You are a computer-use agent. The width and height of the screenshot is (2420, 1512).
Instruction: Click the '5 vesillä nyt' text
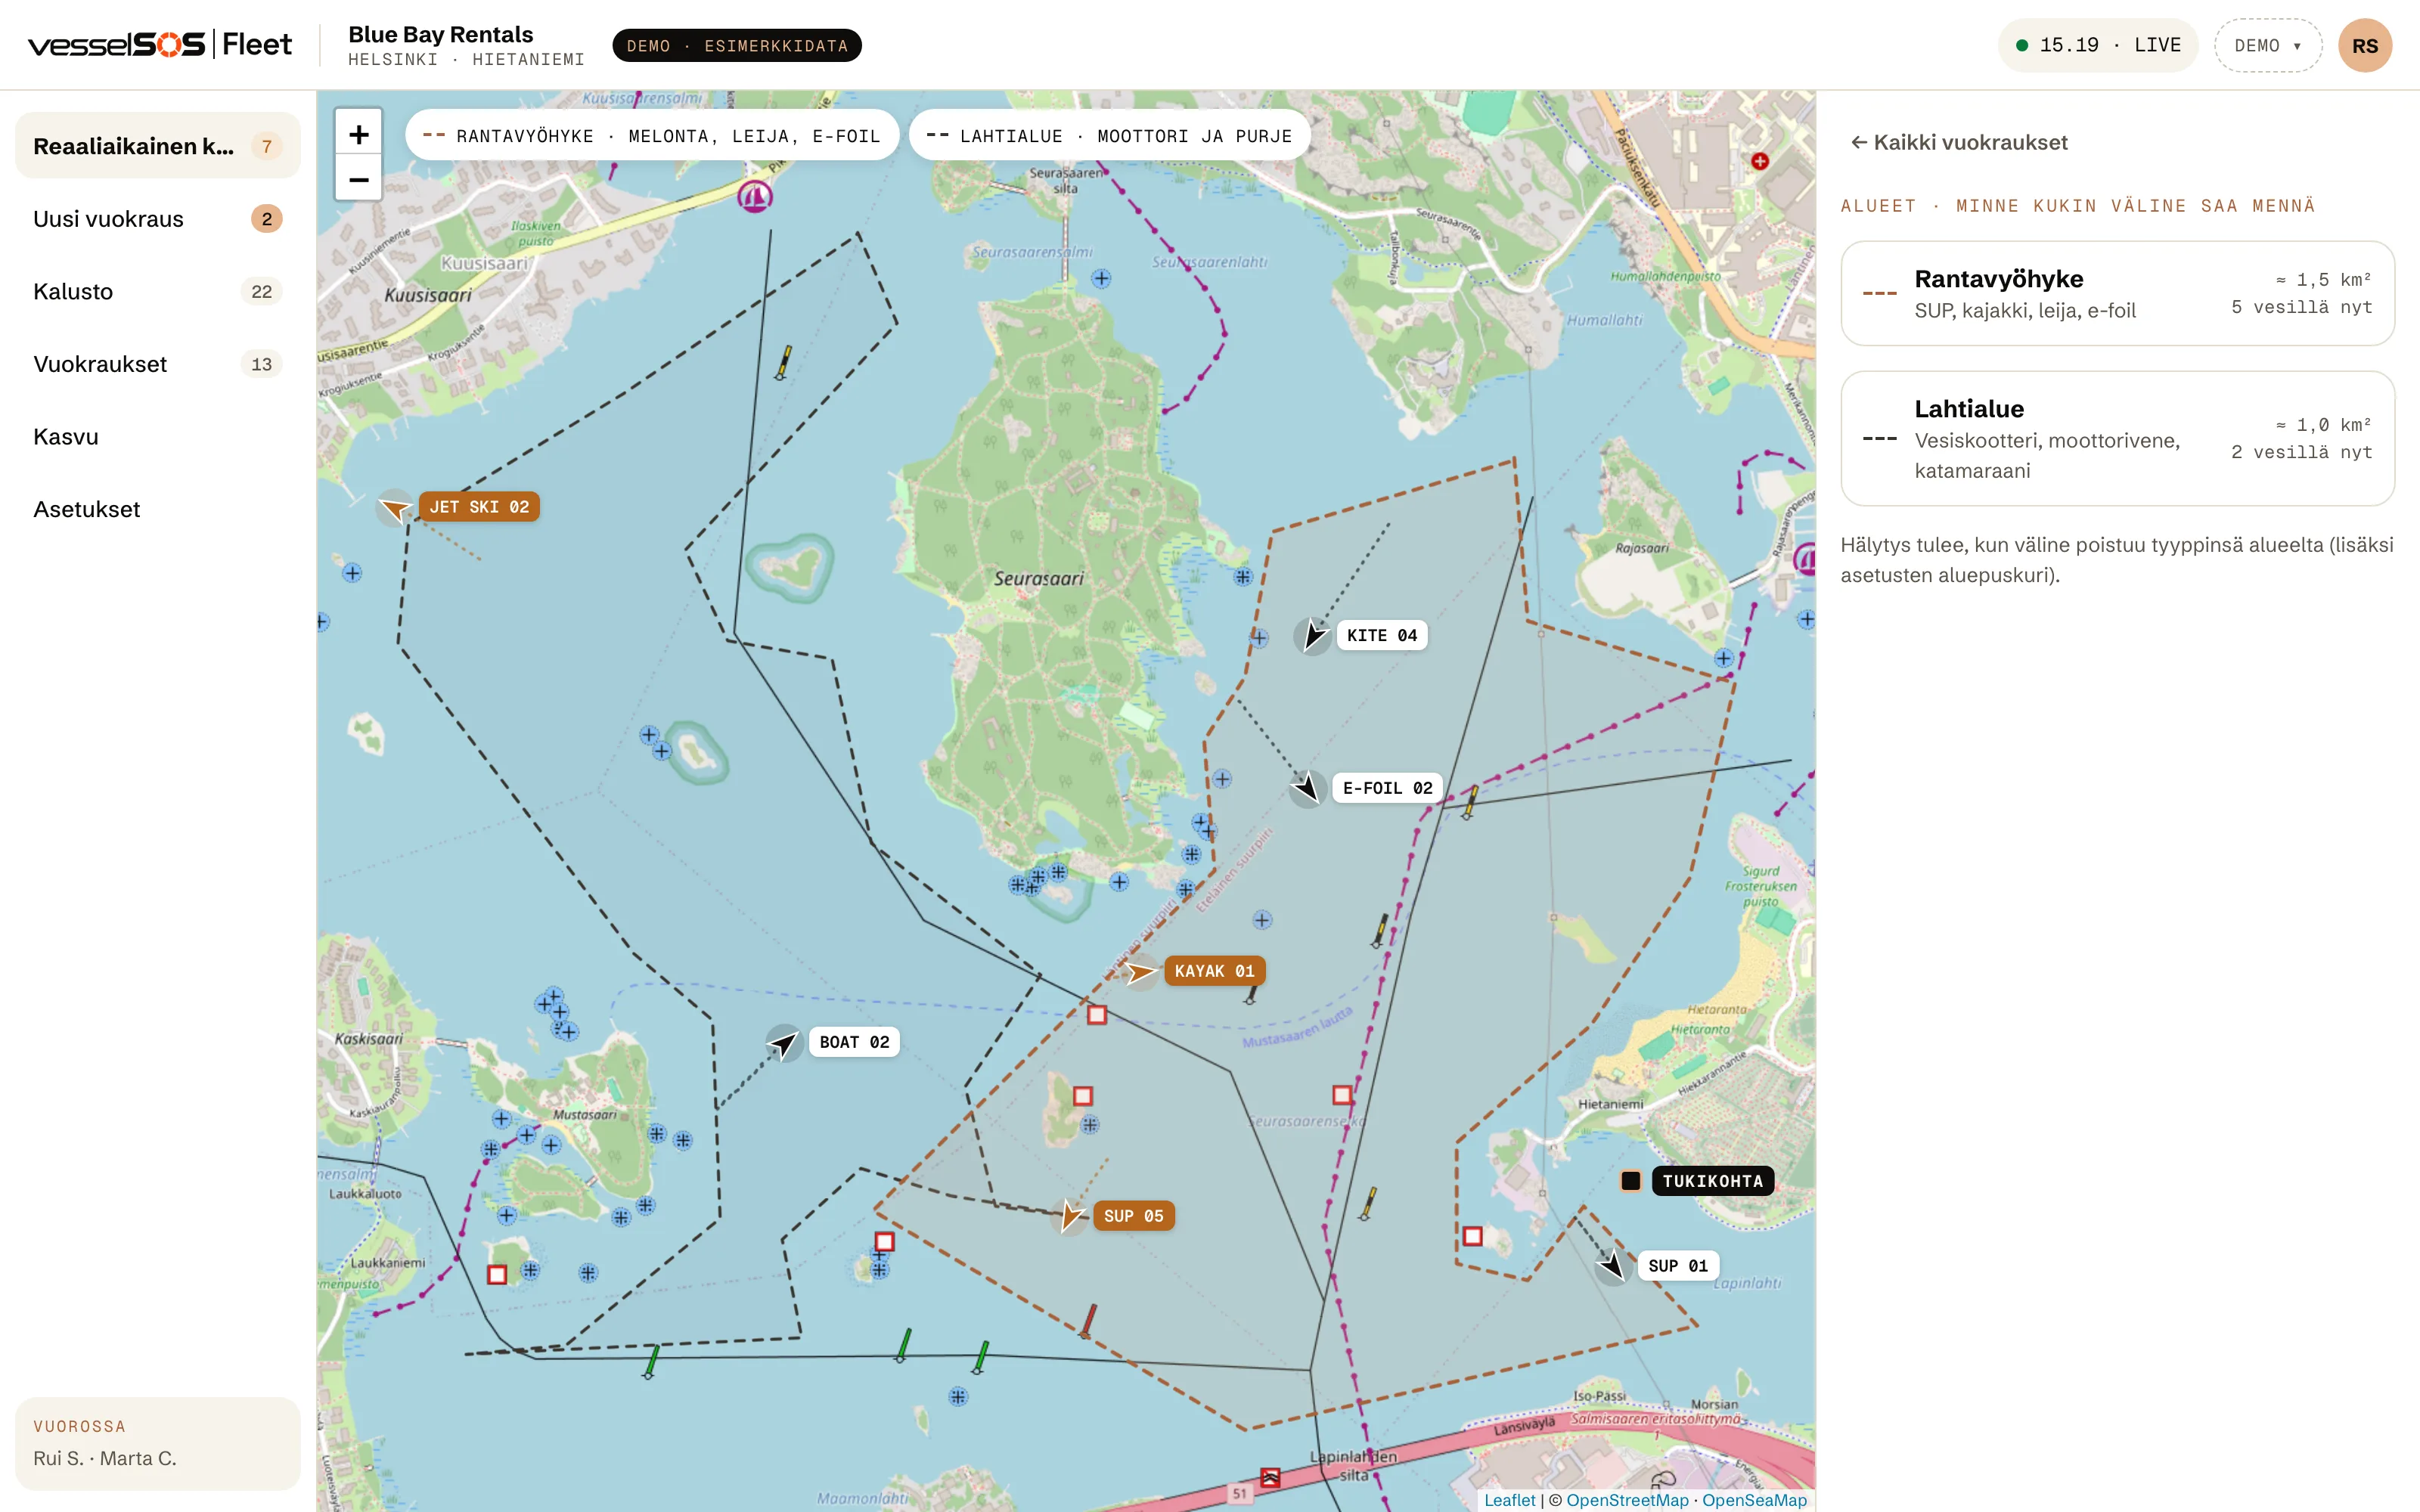[2301, 307]
